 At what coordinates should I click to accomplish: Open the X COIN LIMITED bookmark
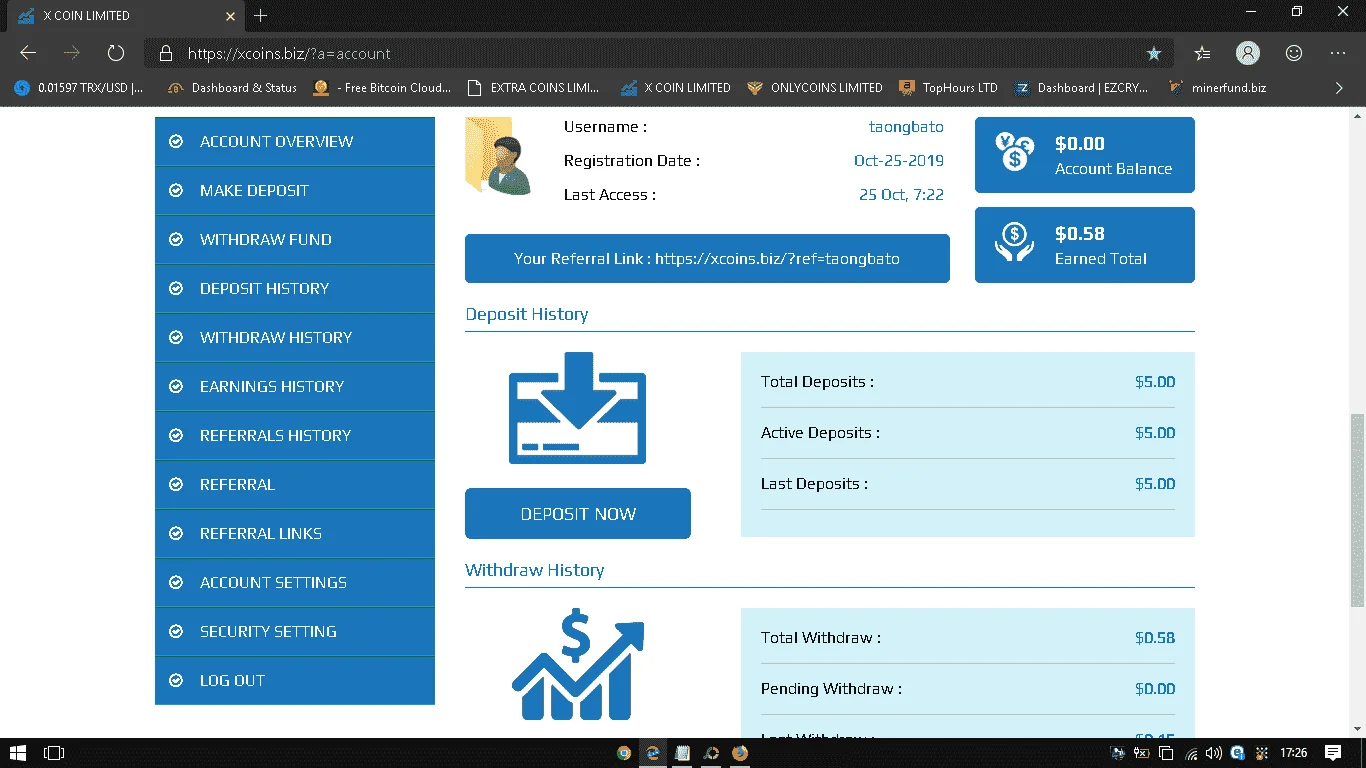[676, 88]
